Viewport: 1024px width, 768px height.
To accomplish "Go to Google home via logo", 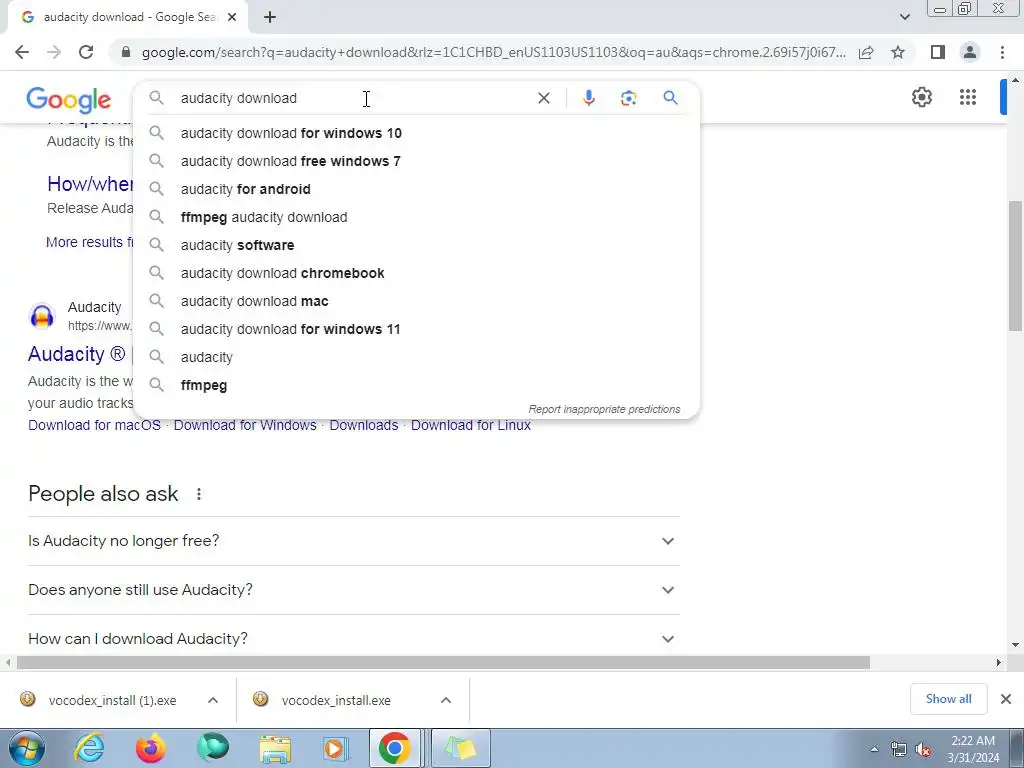I will (69, 100).
